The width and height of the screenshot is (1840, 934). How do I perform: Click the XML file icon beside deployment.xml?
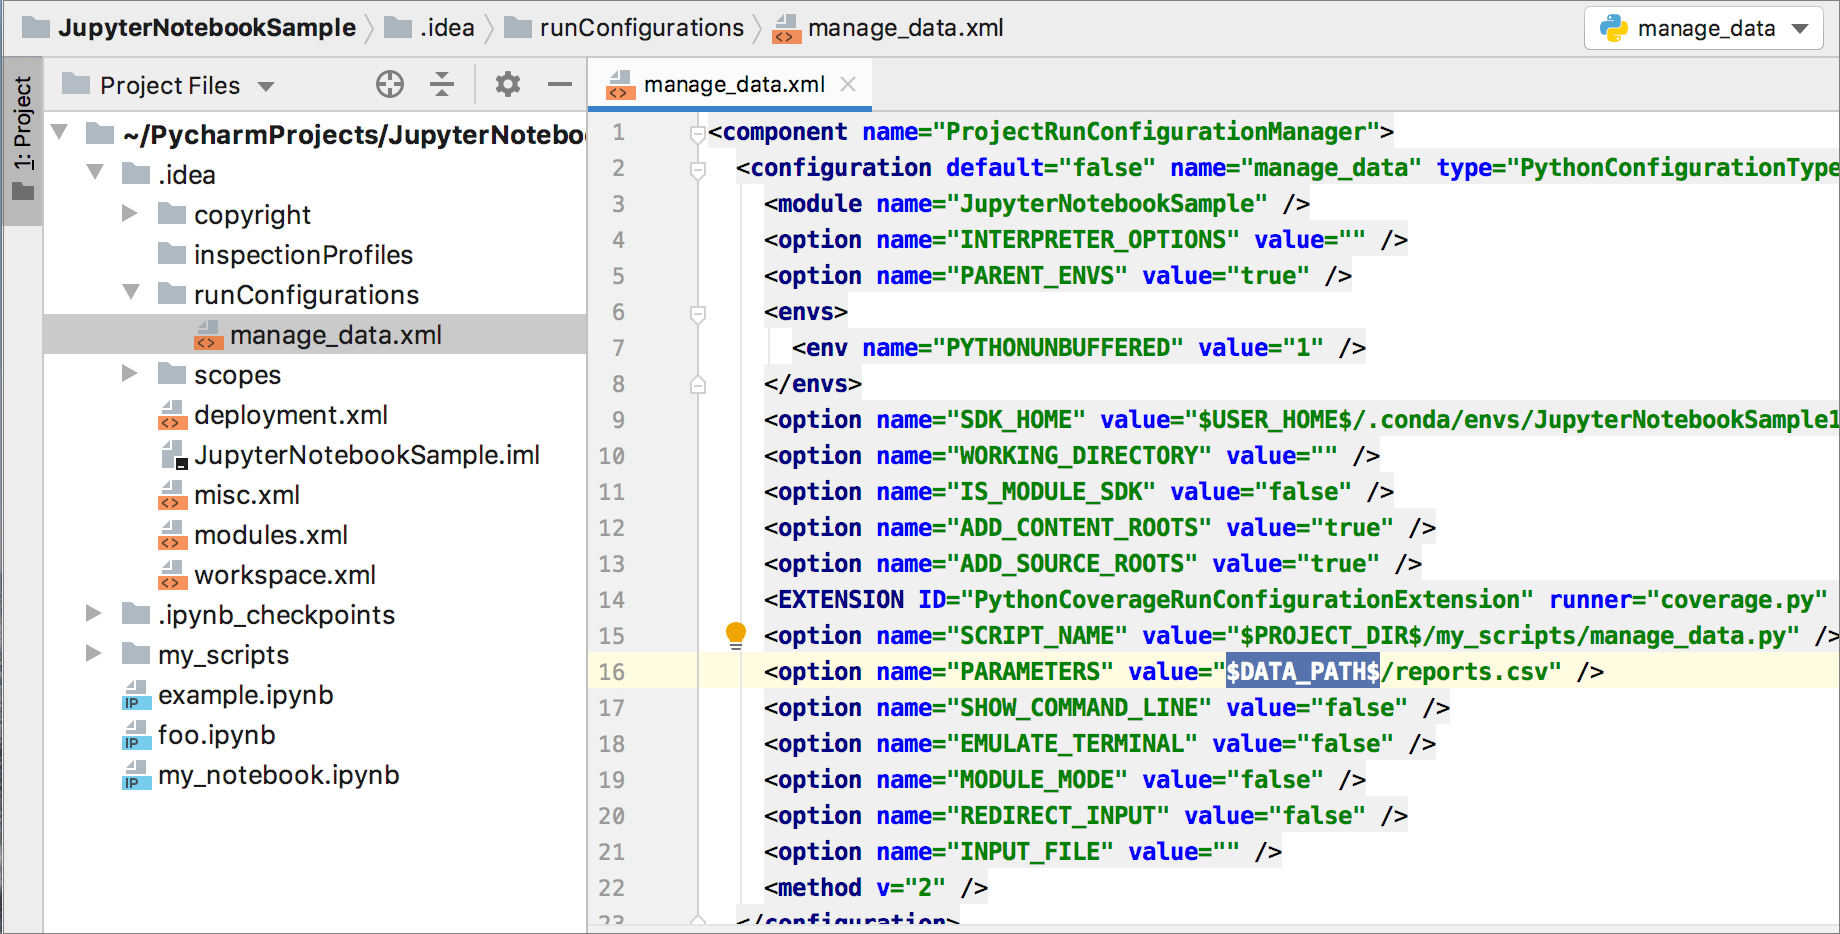173,415
